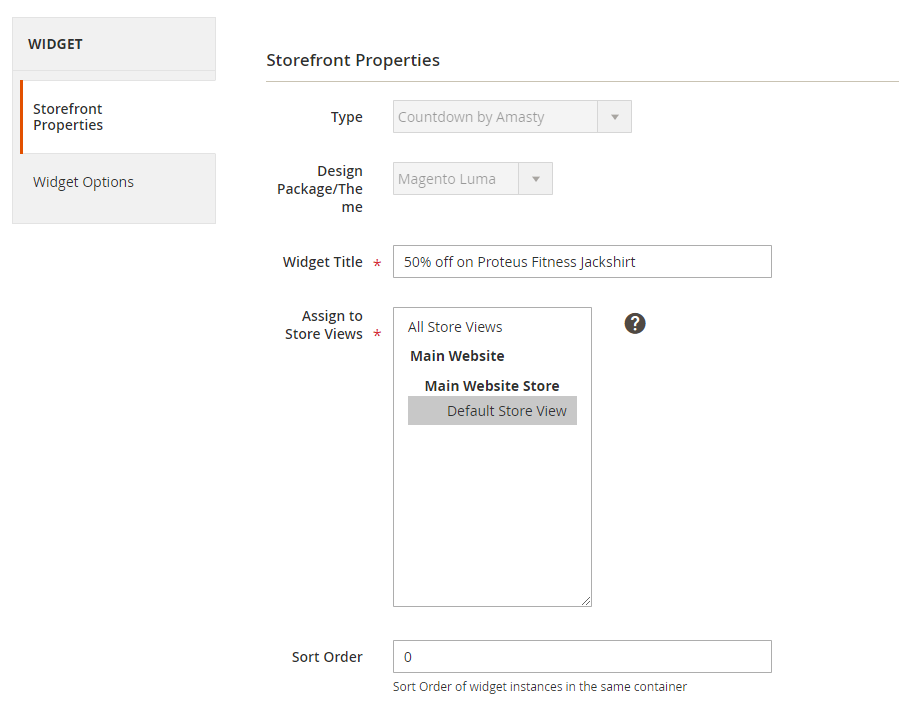Click the Type dropdown arrow button

coord(614,117)
